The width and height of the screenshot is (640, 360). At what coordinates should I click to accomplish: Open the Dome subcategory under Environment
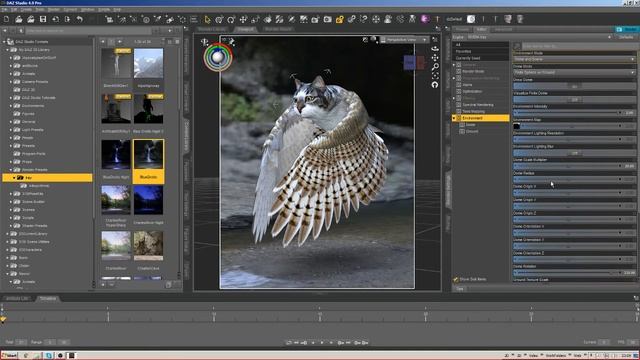click(471, 125)
